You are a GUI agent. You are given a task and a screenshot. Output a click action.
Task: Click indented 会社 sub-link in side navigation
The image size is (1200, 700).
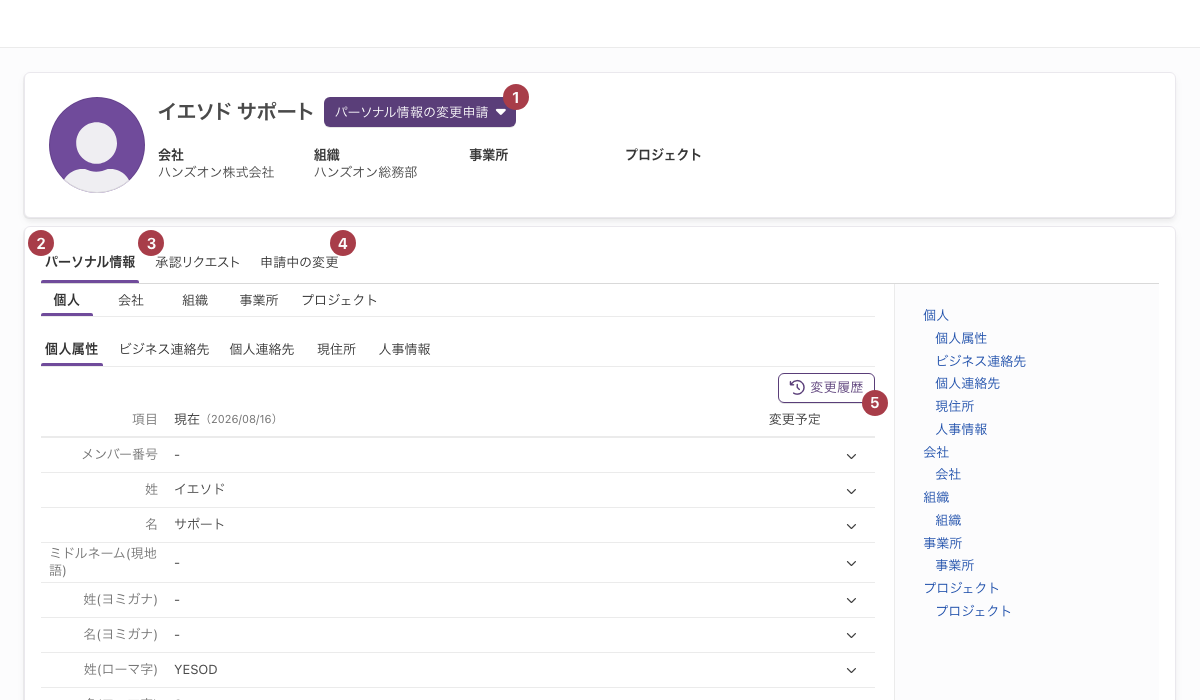point(948,474)
